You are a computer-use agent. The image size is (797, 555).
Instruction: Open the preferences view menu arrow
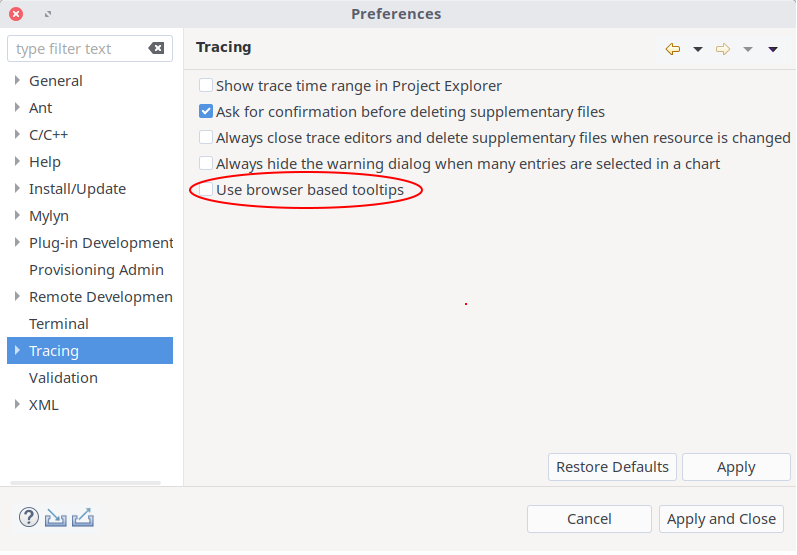click(773, 49)
